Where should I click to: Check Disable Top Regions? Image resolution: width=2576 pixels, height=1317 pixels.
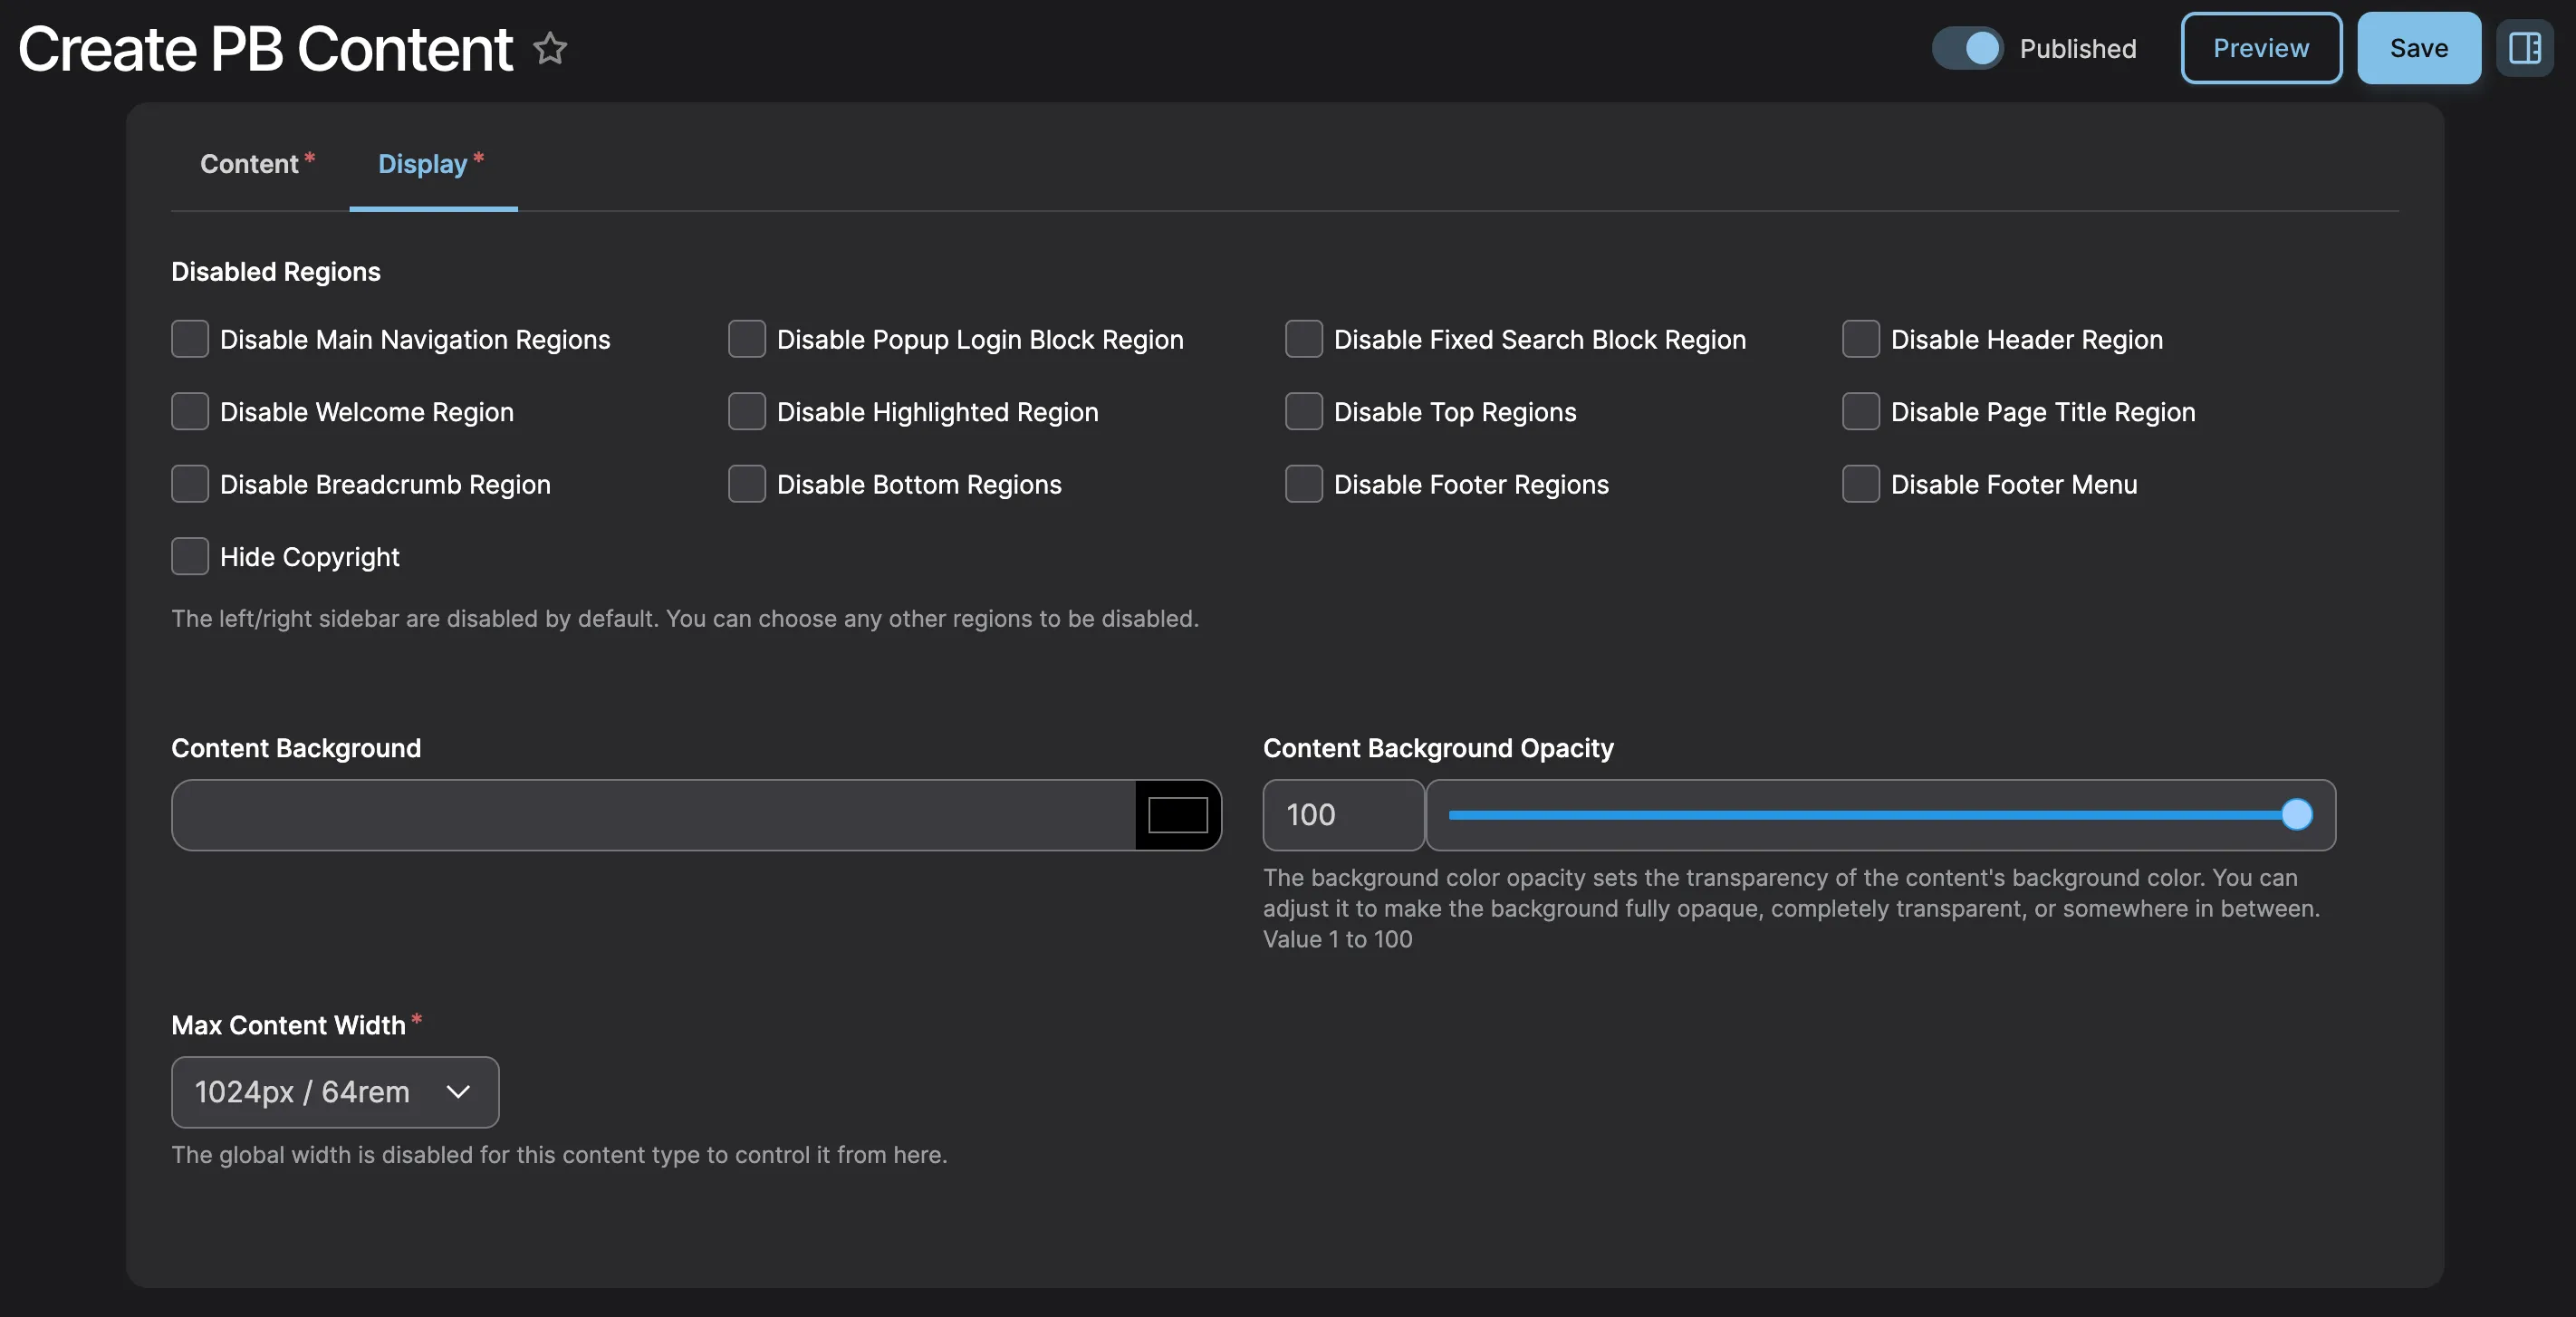point(1303,411)
